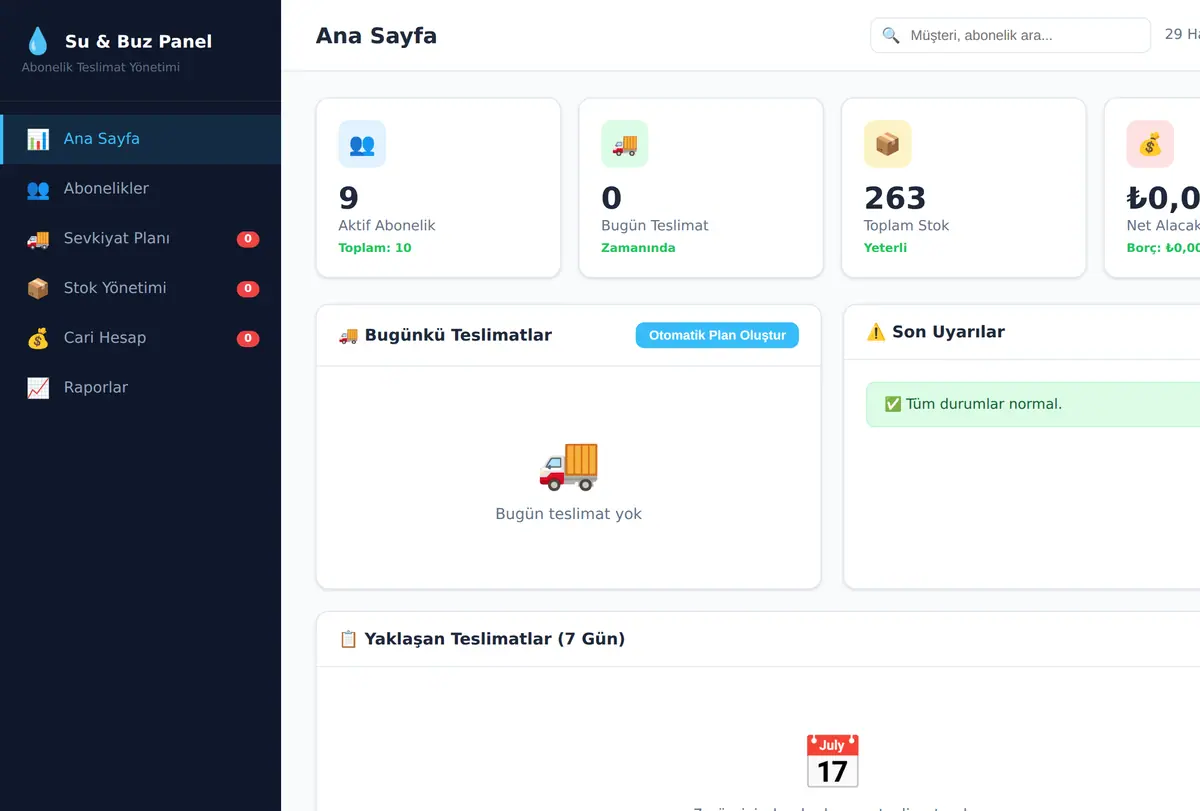The width and height of the screenshot is (1200, 811).
Task: Click the 'Bugünkü Teslimatlar' heading
Action: [x=458, y=335]
